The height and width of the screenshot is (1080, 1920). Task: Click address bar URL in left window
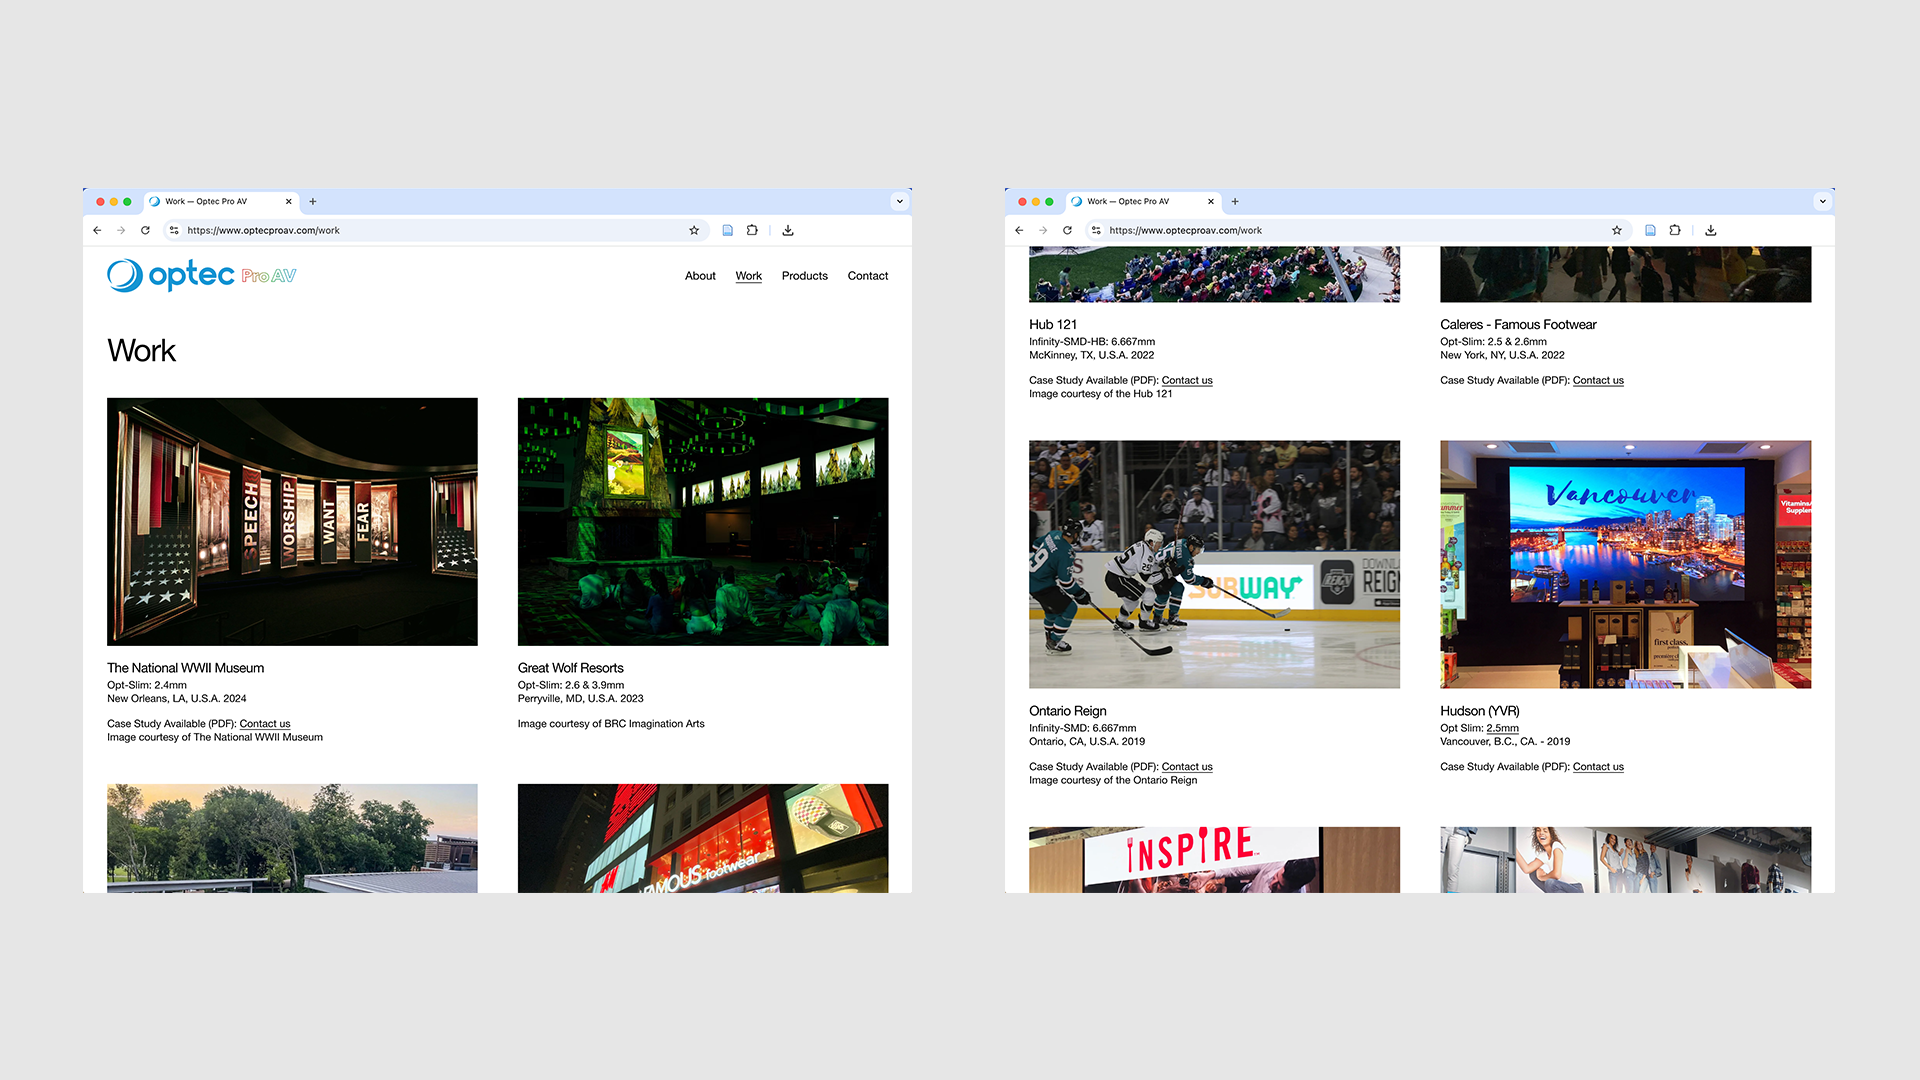point(263,230)
